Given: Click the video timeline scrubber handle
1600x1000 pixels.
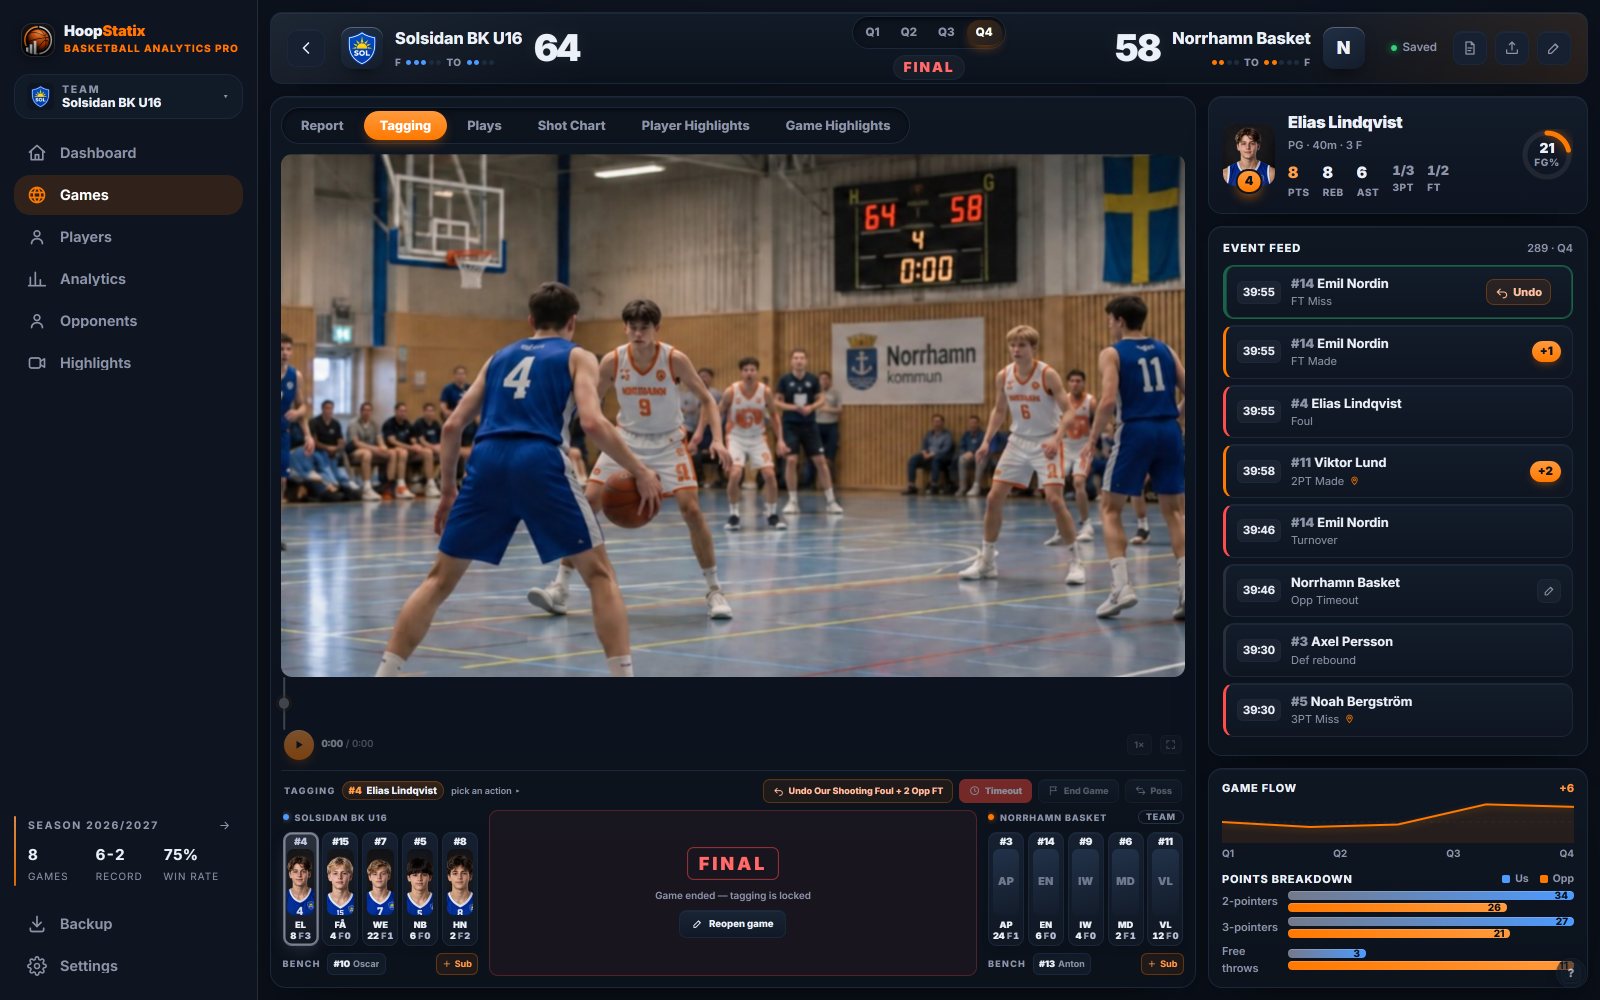Looking at the screenshot, I should click(284, 703).
